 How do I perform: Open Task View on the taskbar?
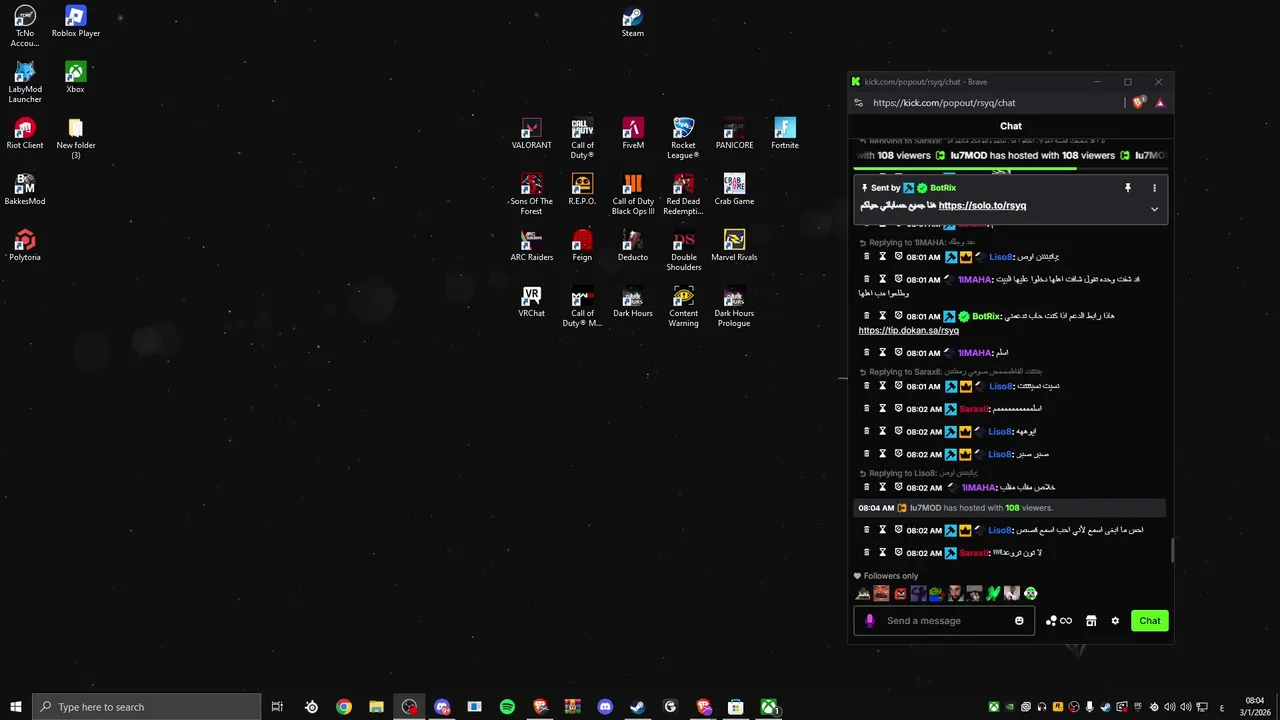click(278, 707)
